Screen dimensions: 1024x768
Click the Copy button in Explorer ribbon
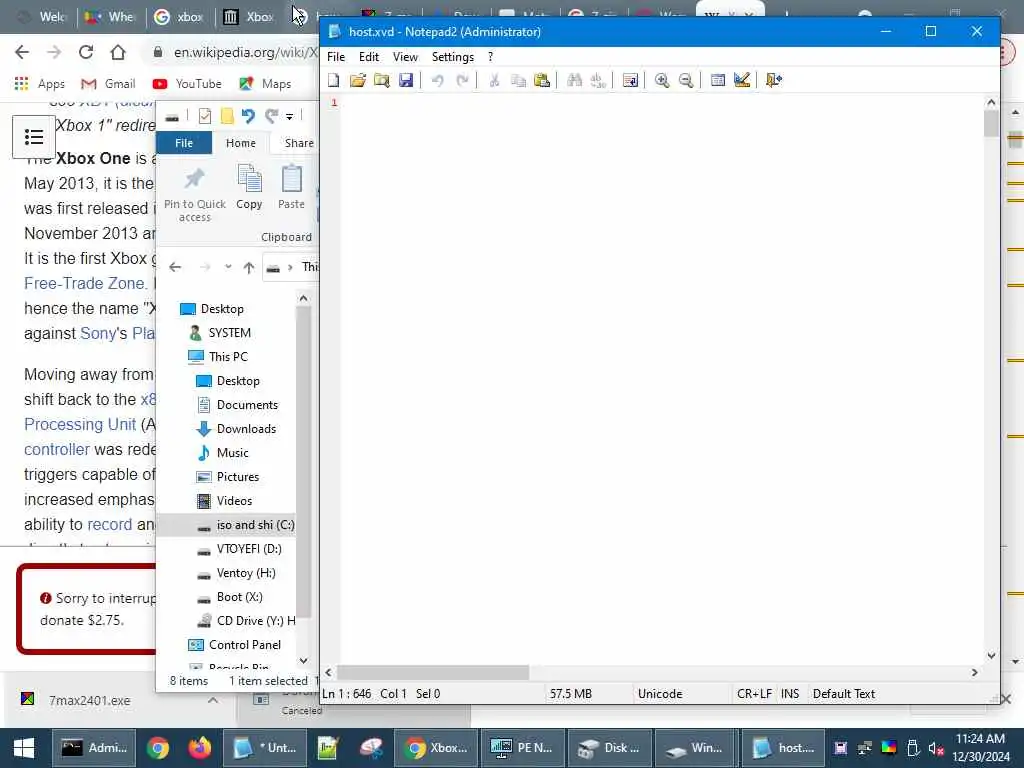(249, 187)
